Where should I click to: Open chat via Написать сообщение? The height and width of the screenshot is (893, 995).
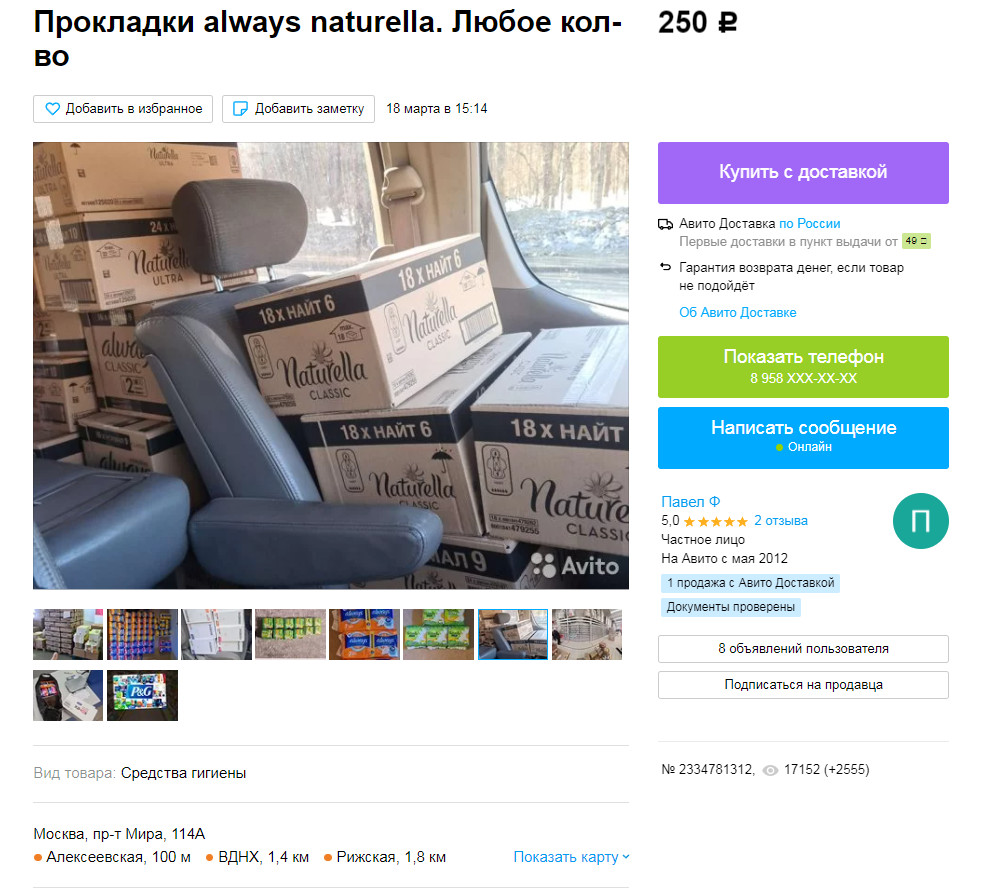[x=803, y=438]
